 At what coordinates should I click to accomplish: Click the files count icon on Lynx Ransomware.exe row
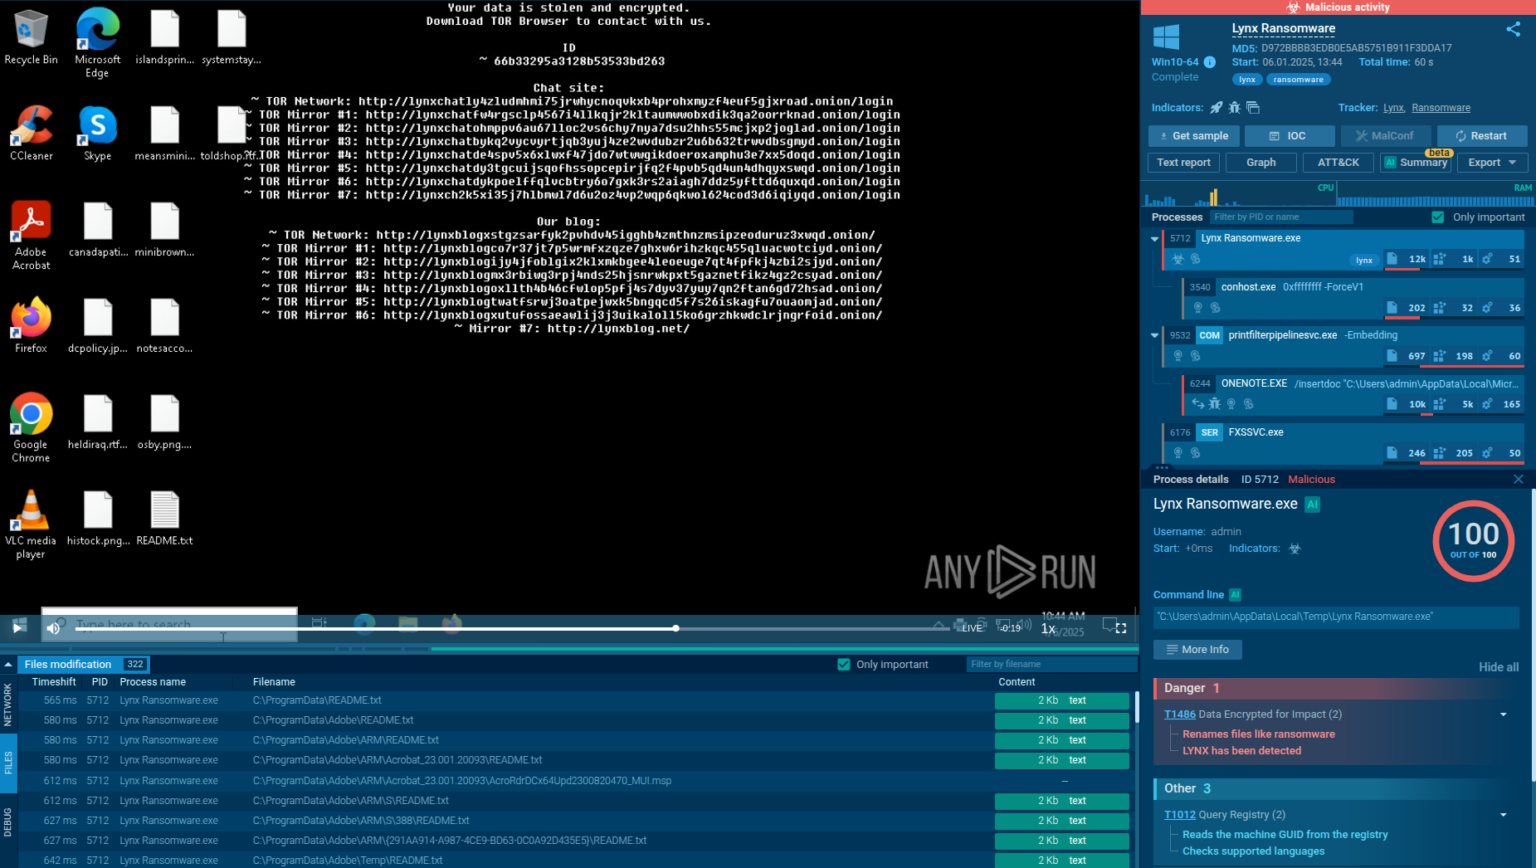[x=1393, y=259]
